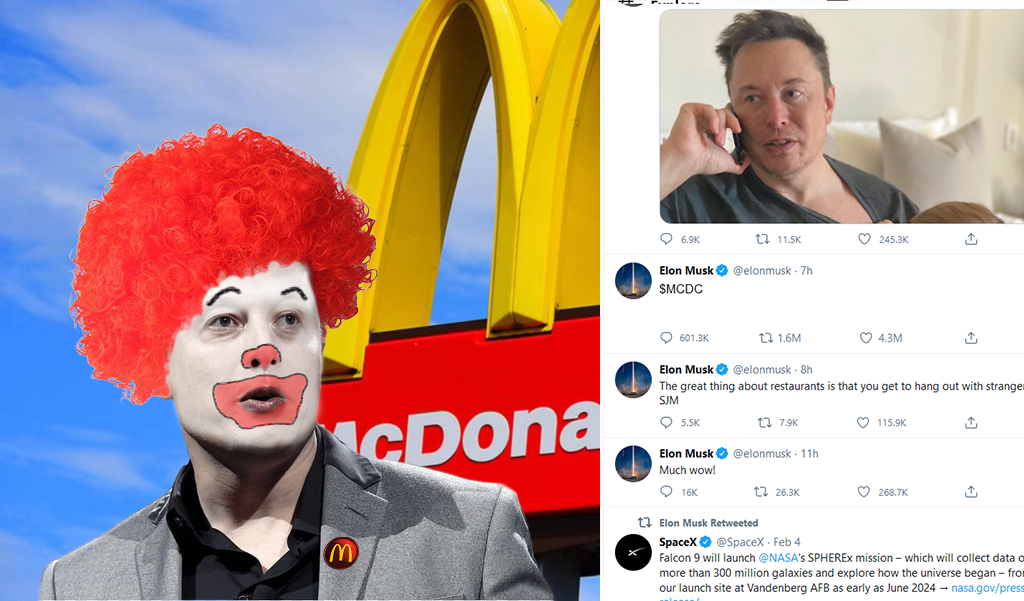
Task: Click Elon Musk name on $MCDC tweet
Action: (686, 270)
